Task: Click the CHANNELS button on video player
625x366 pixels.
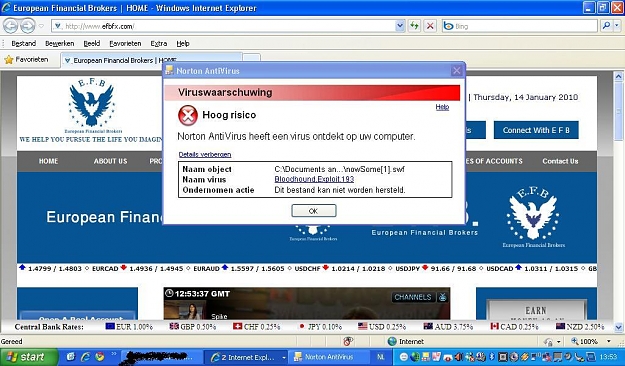Action: tap(413, 297)
